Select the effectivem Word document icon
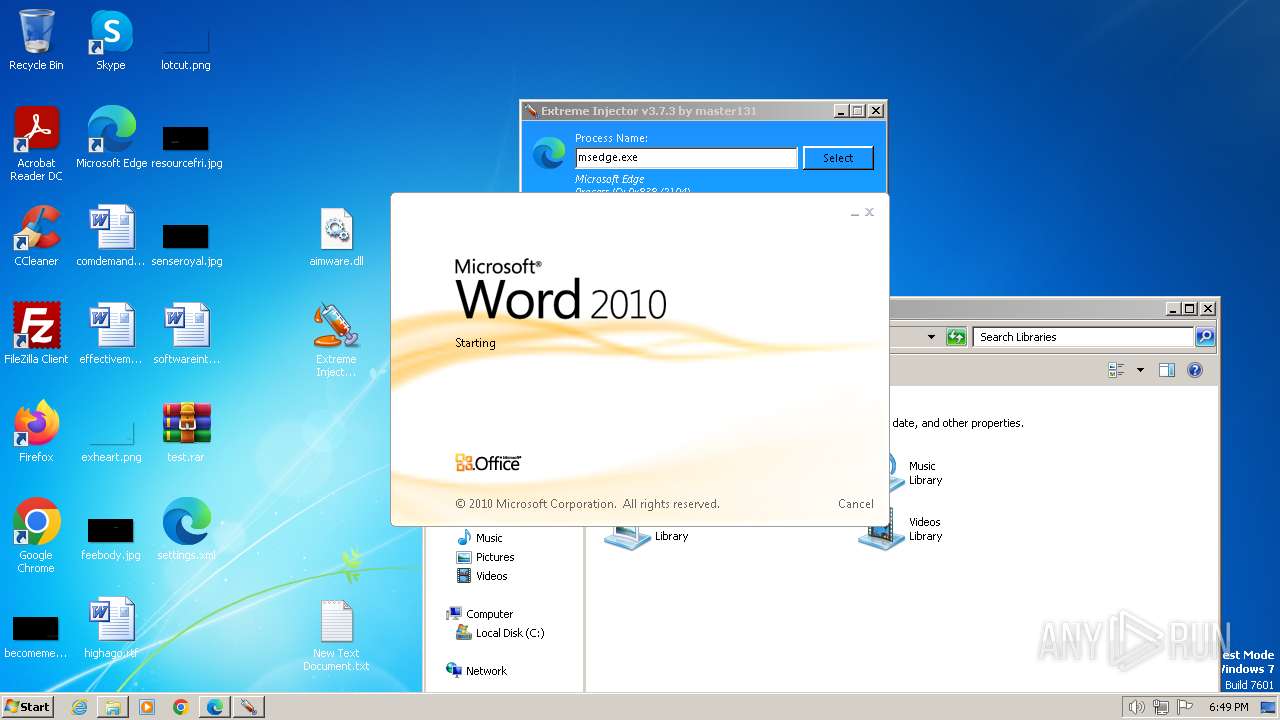The height and width of the screenshot is (720, 1280). [111, 333]
